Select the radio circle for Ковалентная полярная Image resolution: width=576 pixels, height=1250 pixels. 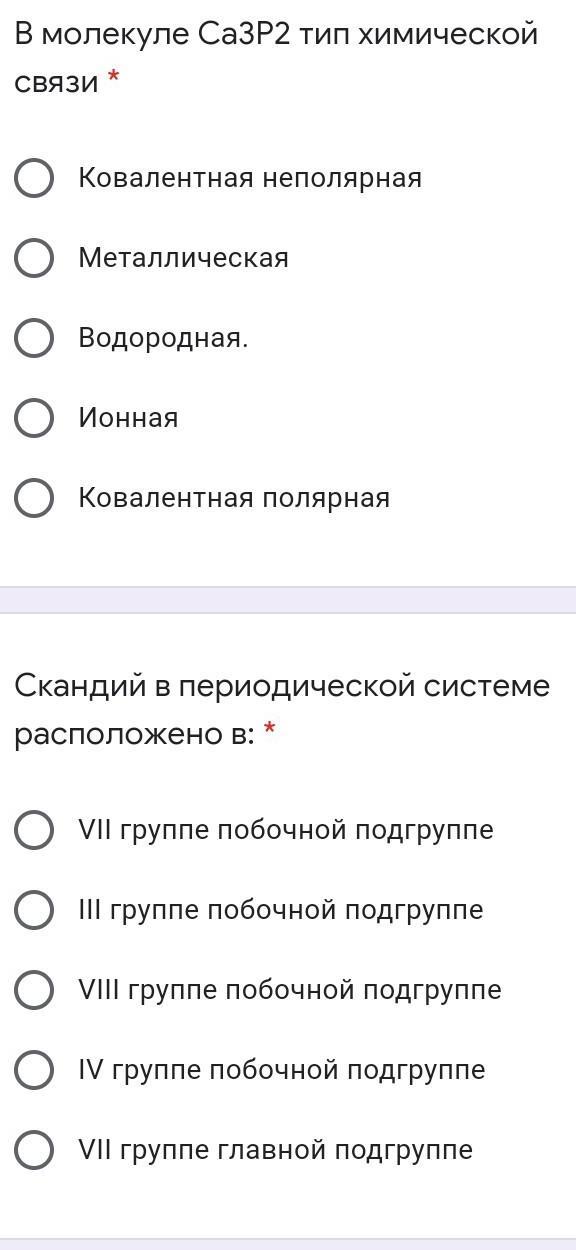[34, 498]
